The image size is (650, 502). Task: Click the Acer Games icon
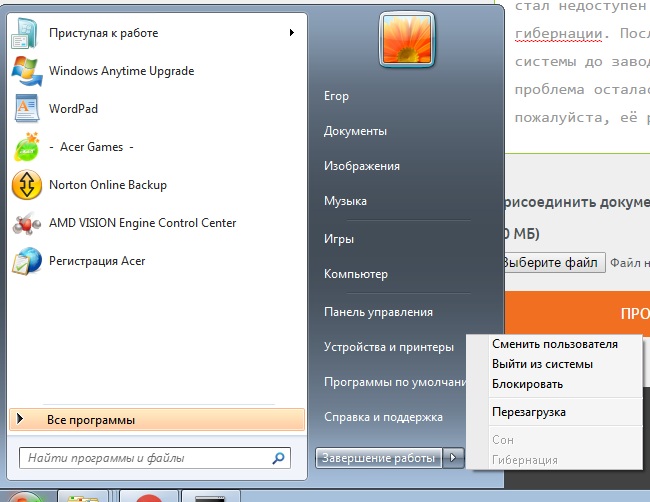[27, 147]
